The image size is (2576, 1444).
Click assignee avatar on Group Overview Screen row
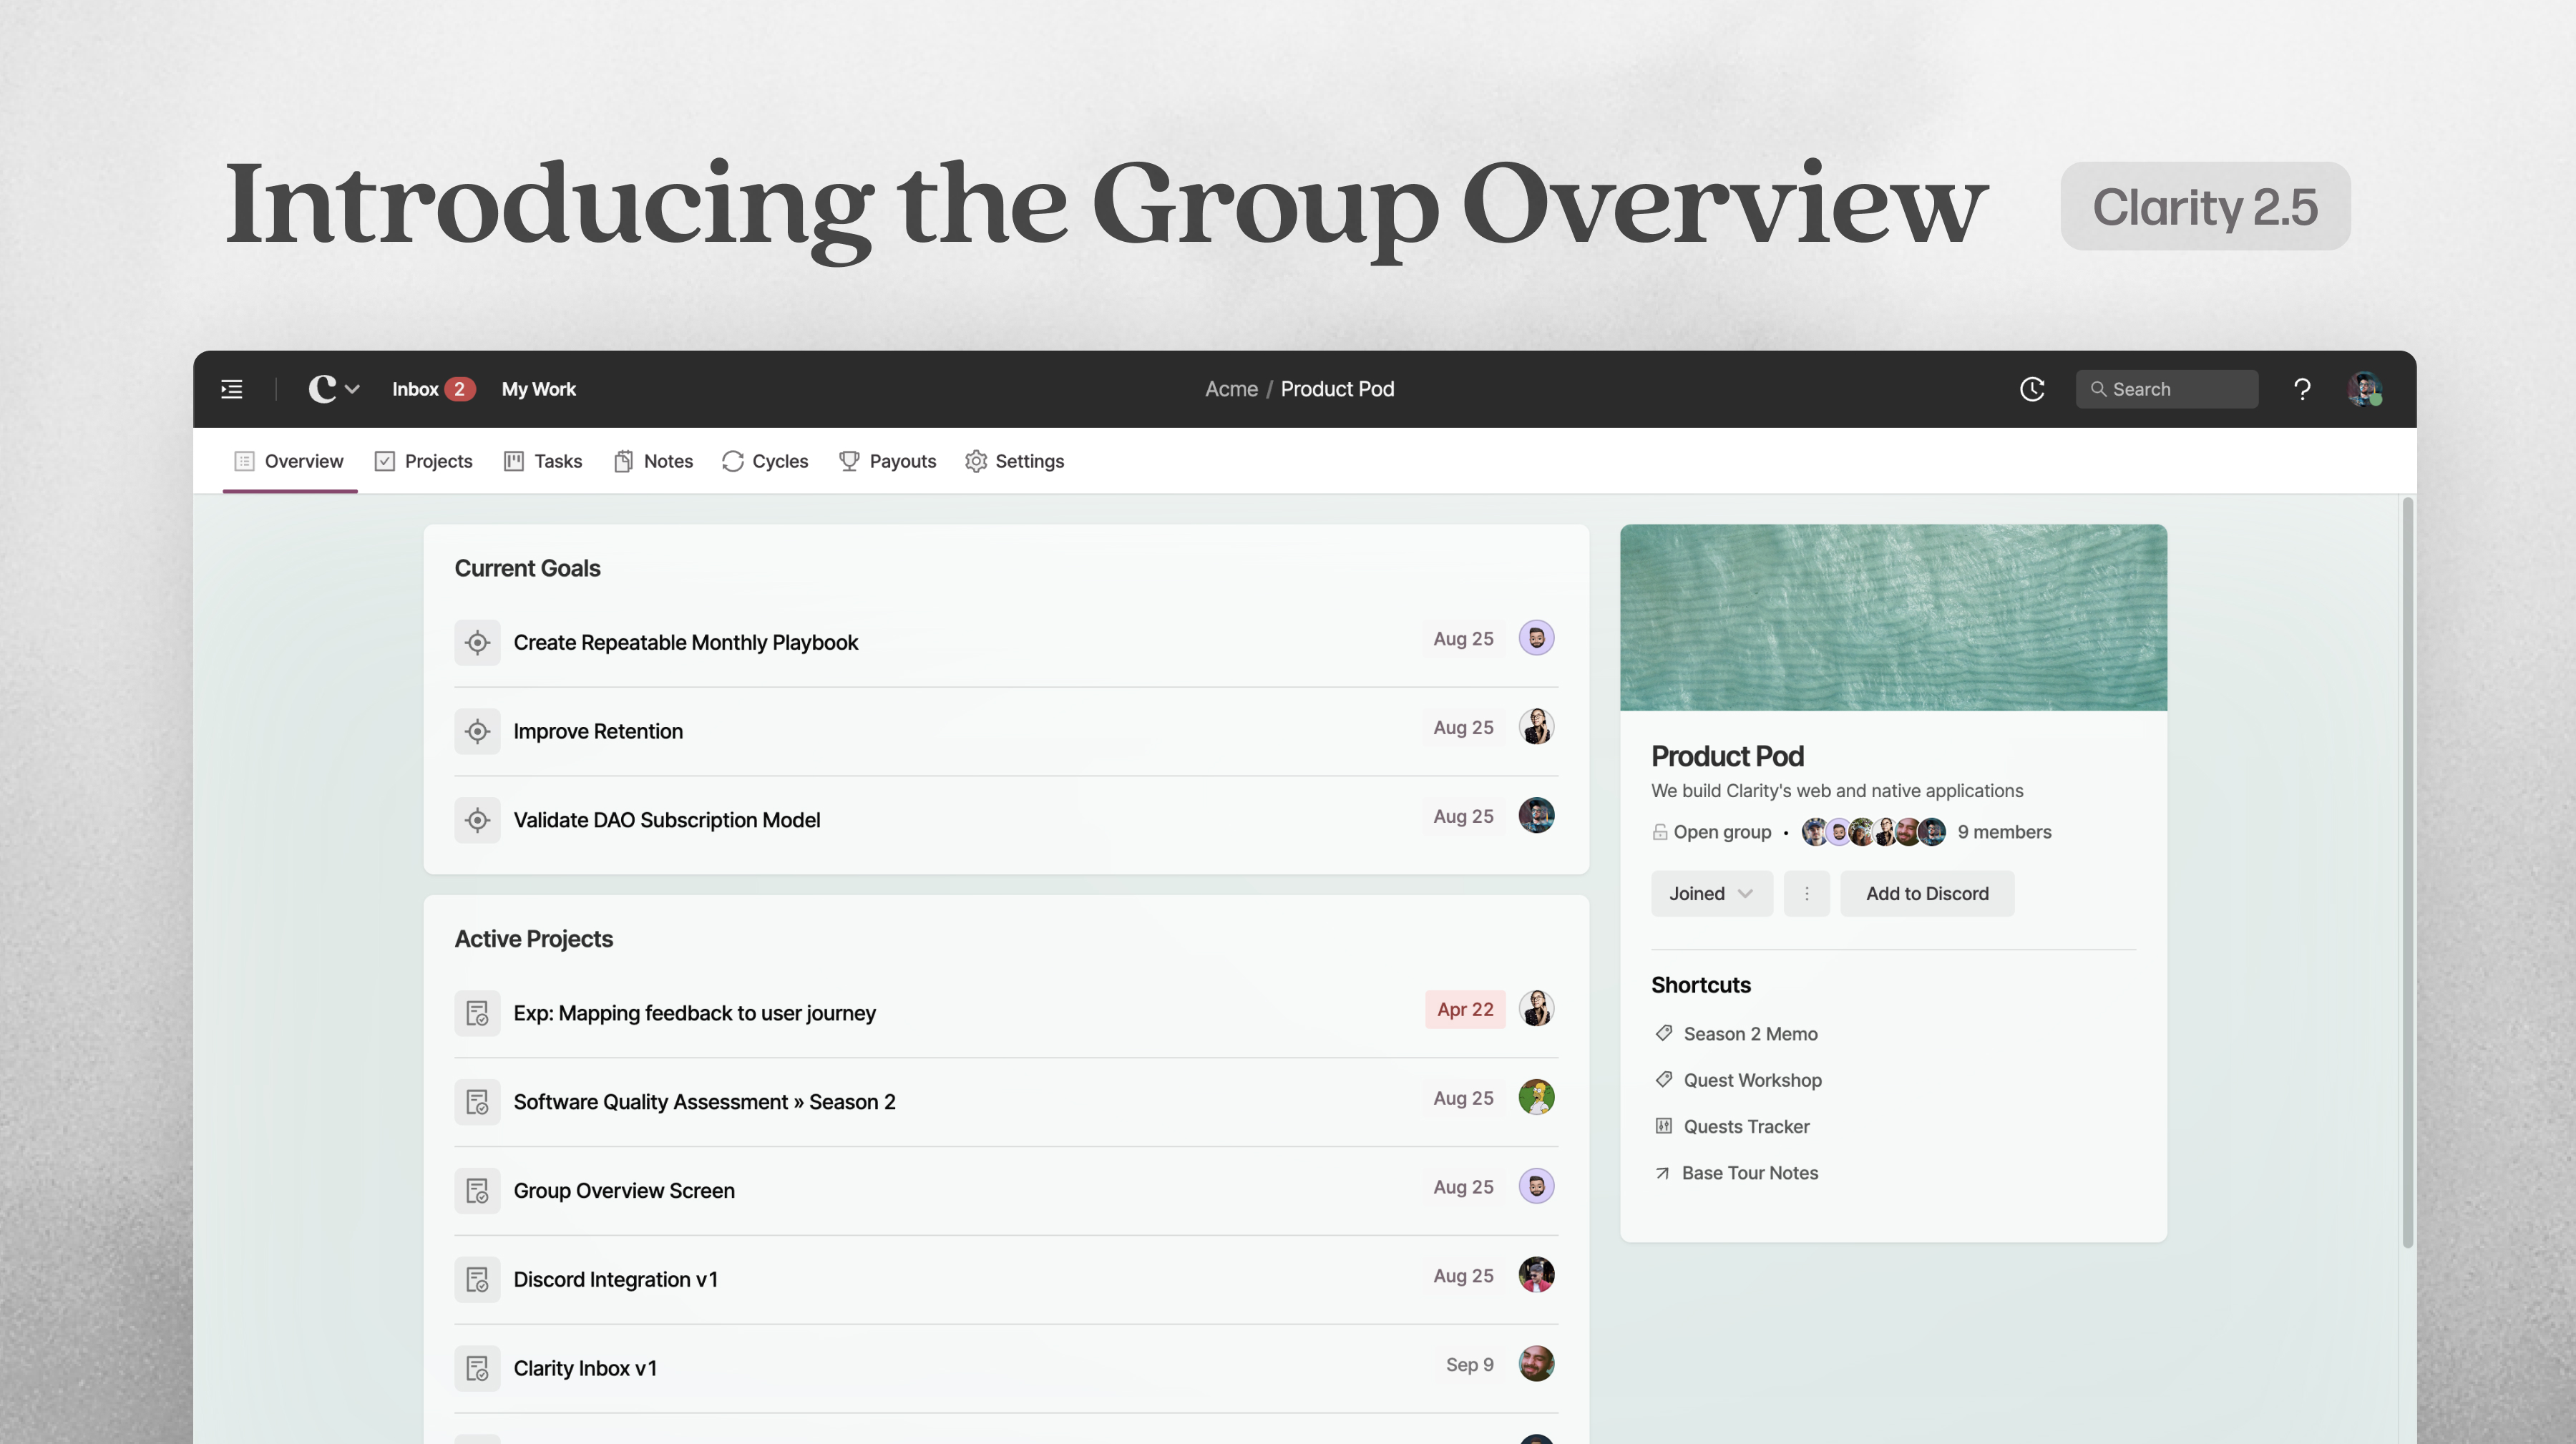[1536, 1186]
